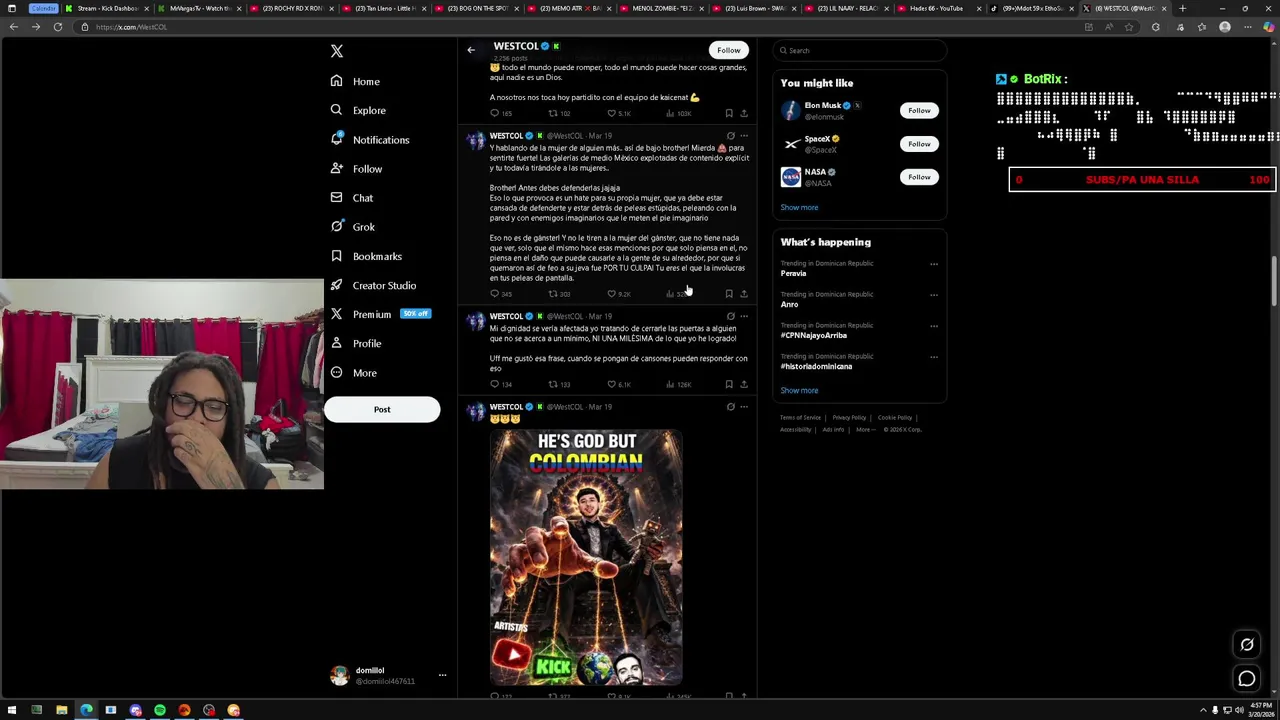1280x720 pixels.
Task: Like the post with 9.2K likes
Action: pyautogui.click(x=619, y=294)
